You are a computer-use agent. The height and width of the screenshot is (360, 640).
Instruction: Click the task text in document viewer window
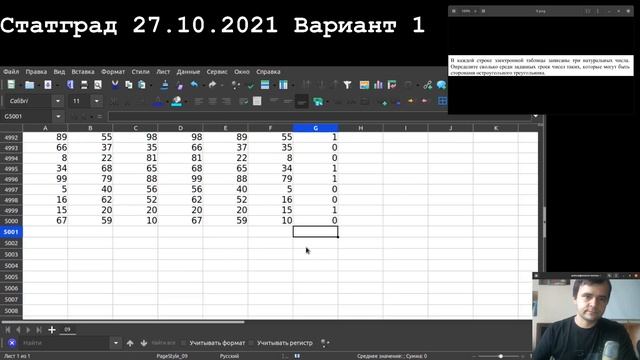540,66
